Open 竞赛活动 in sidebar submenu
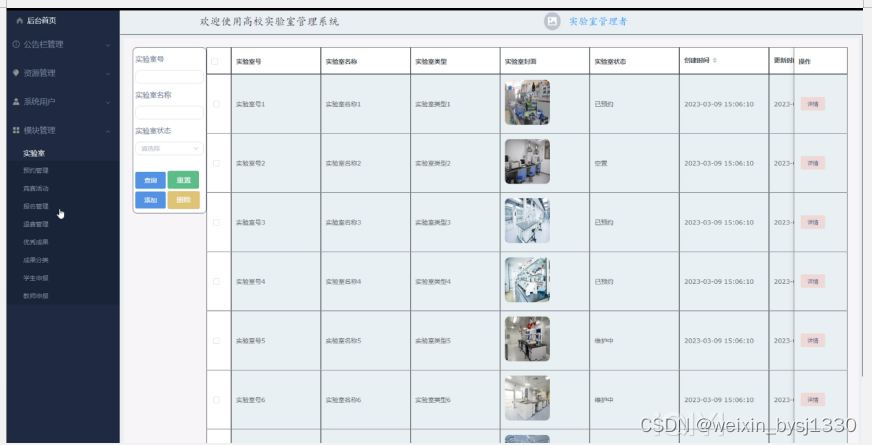 pos(36,188)
